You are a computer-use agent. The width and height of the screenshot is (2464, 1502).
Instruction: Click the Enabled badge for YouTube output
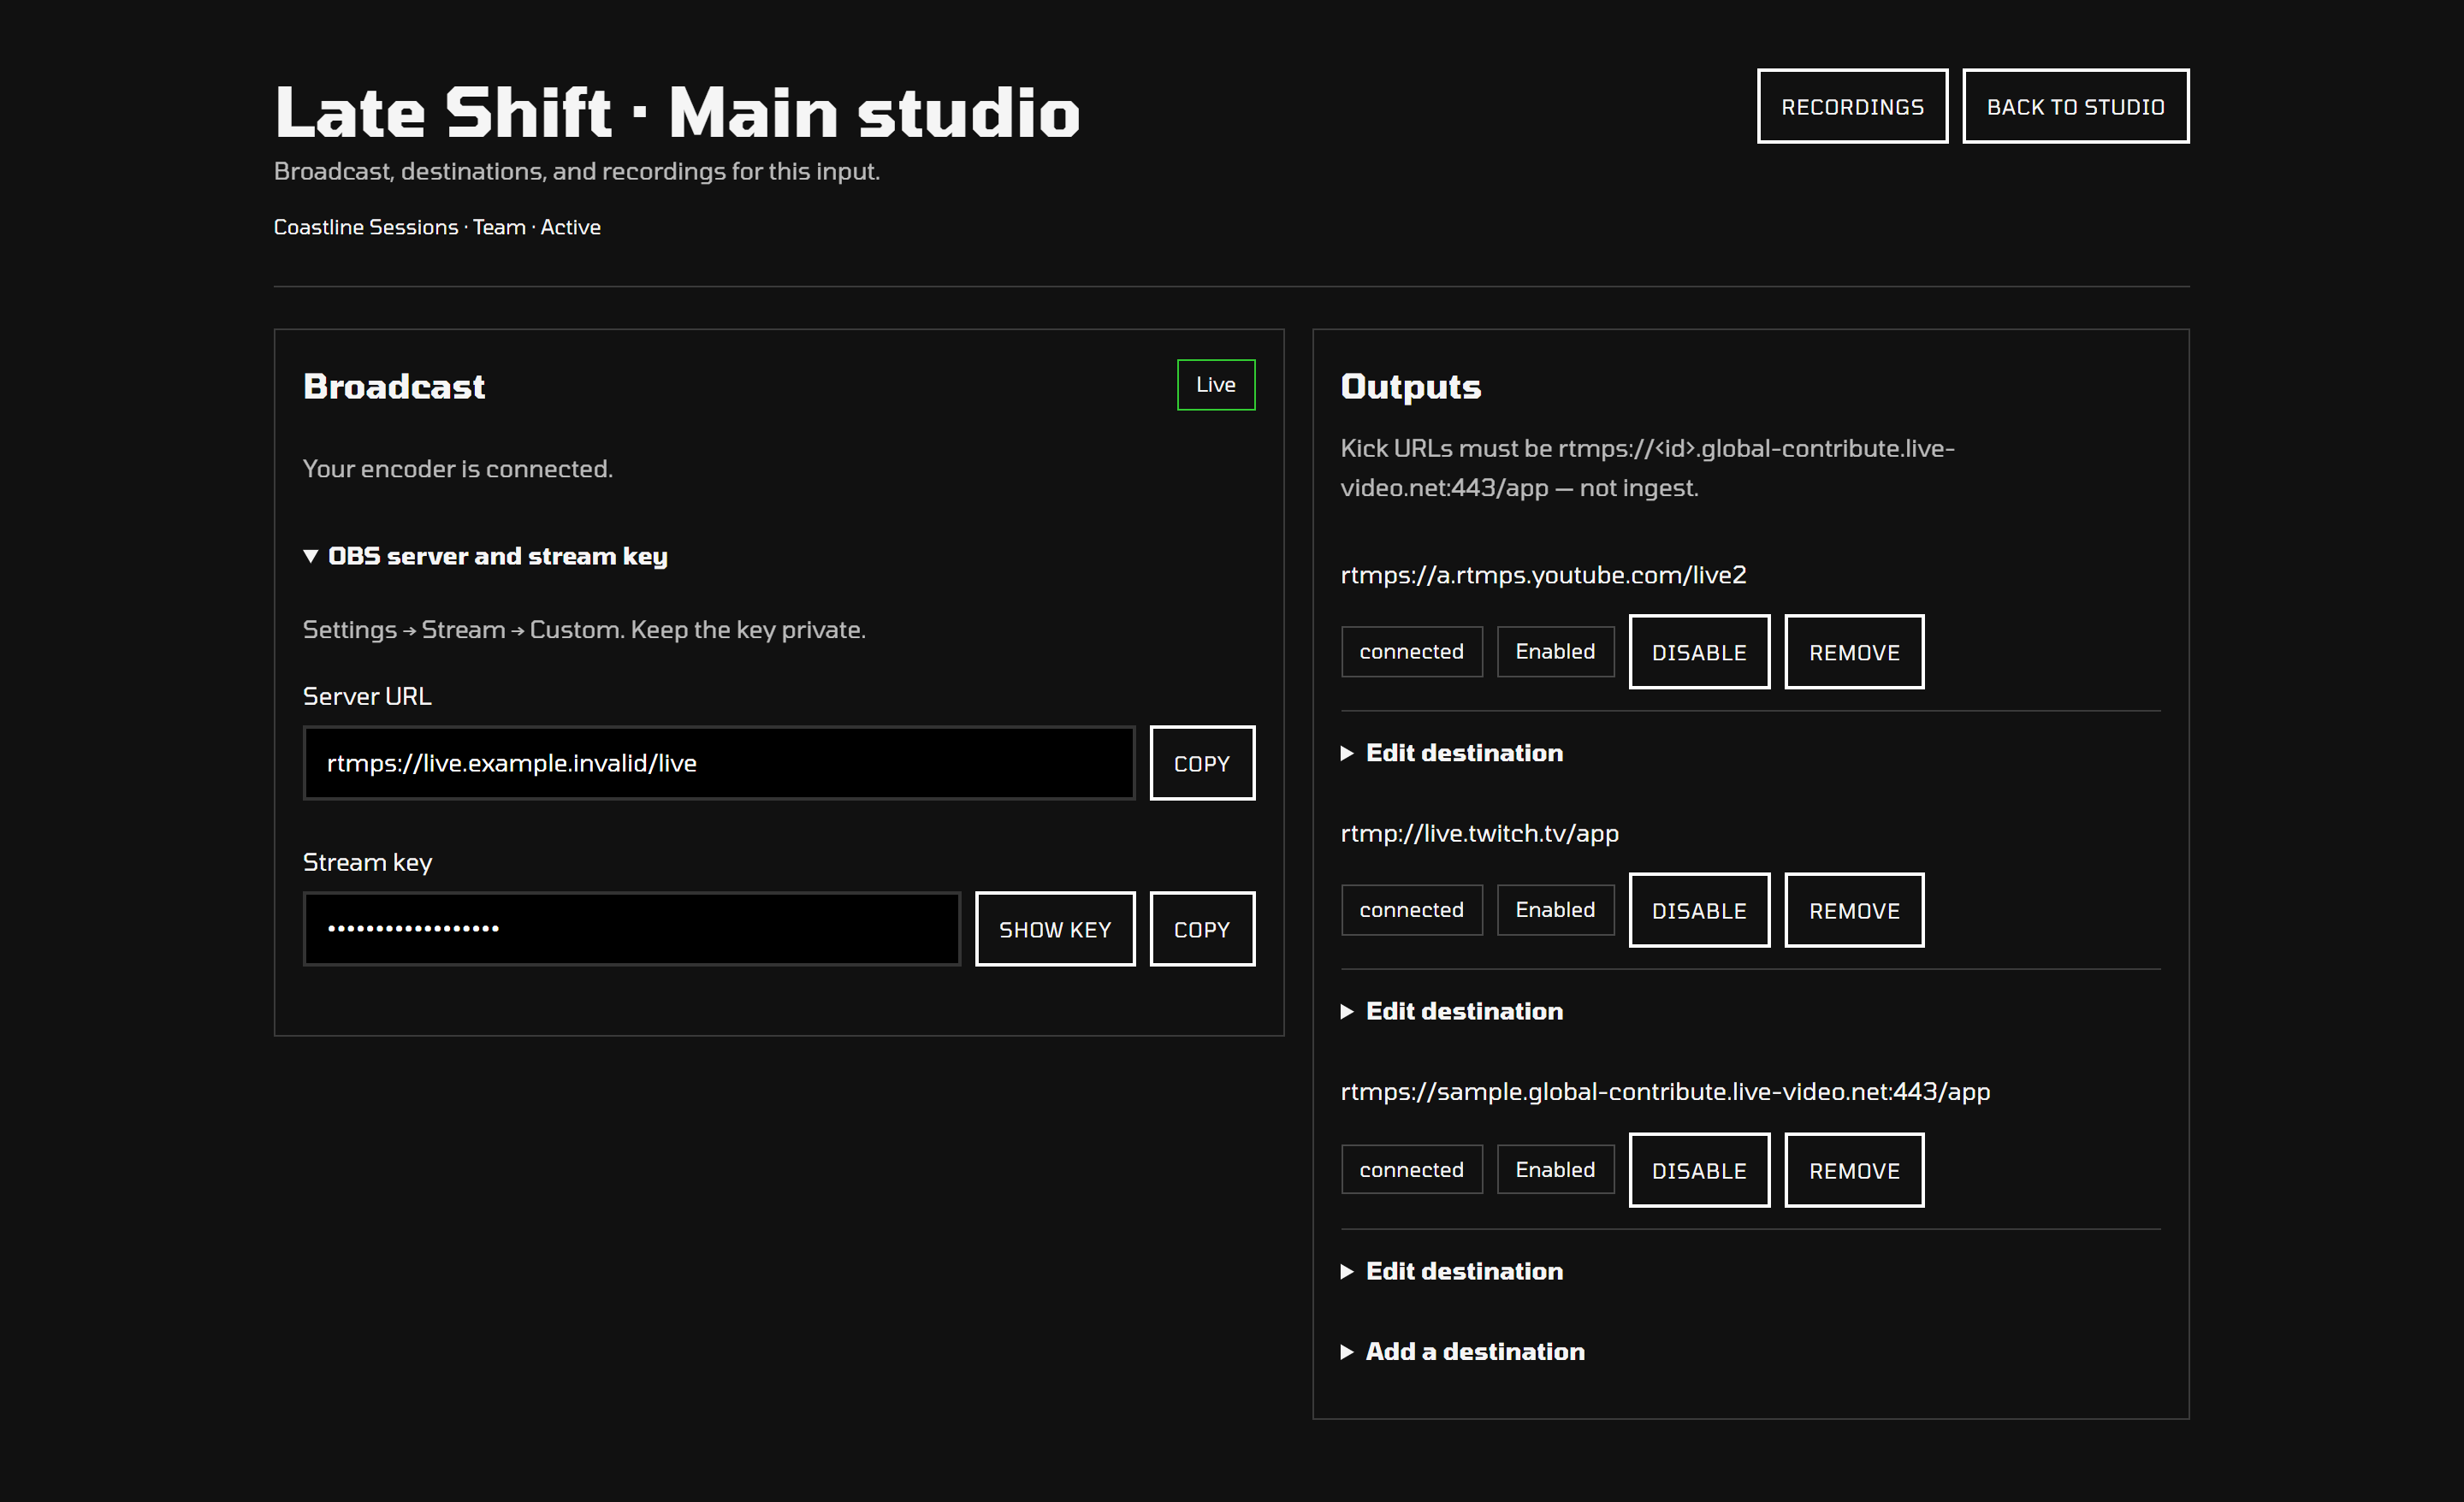tap(1555, 652)
